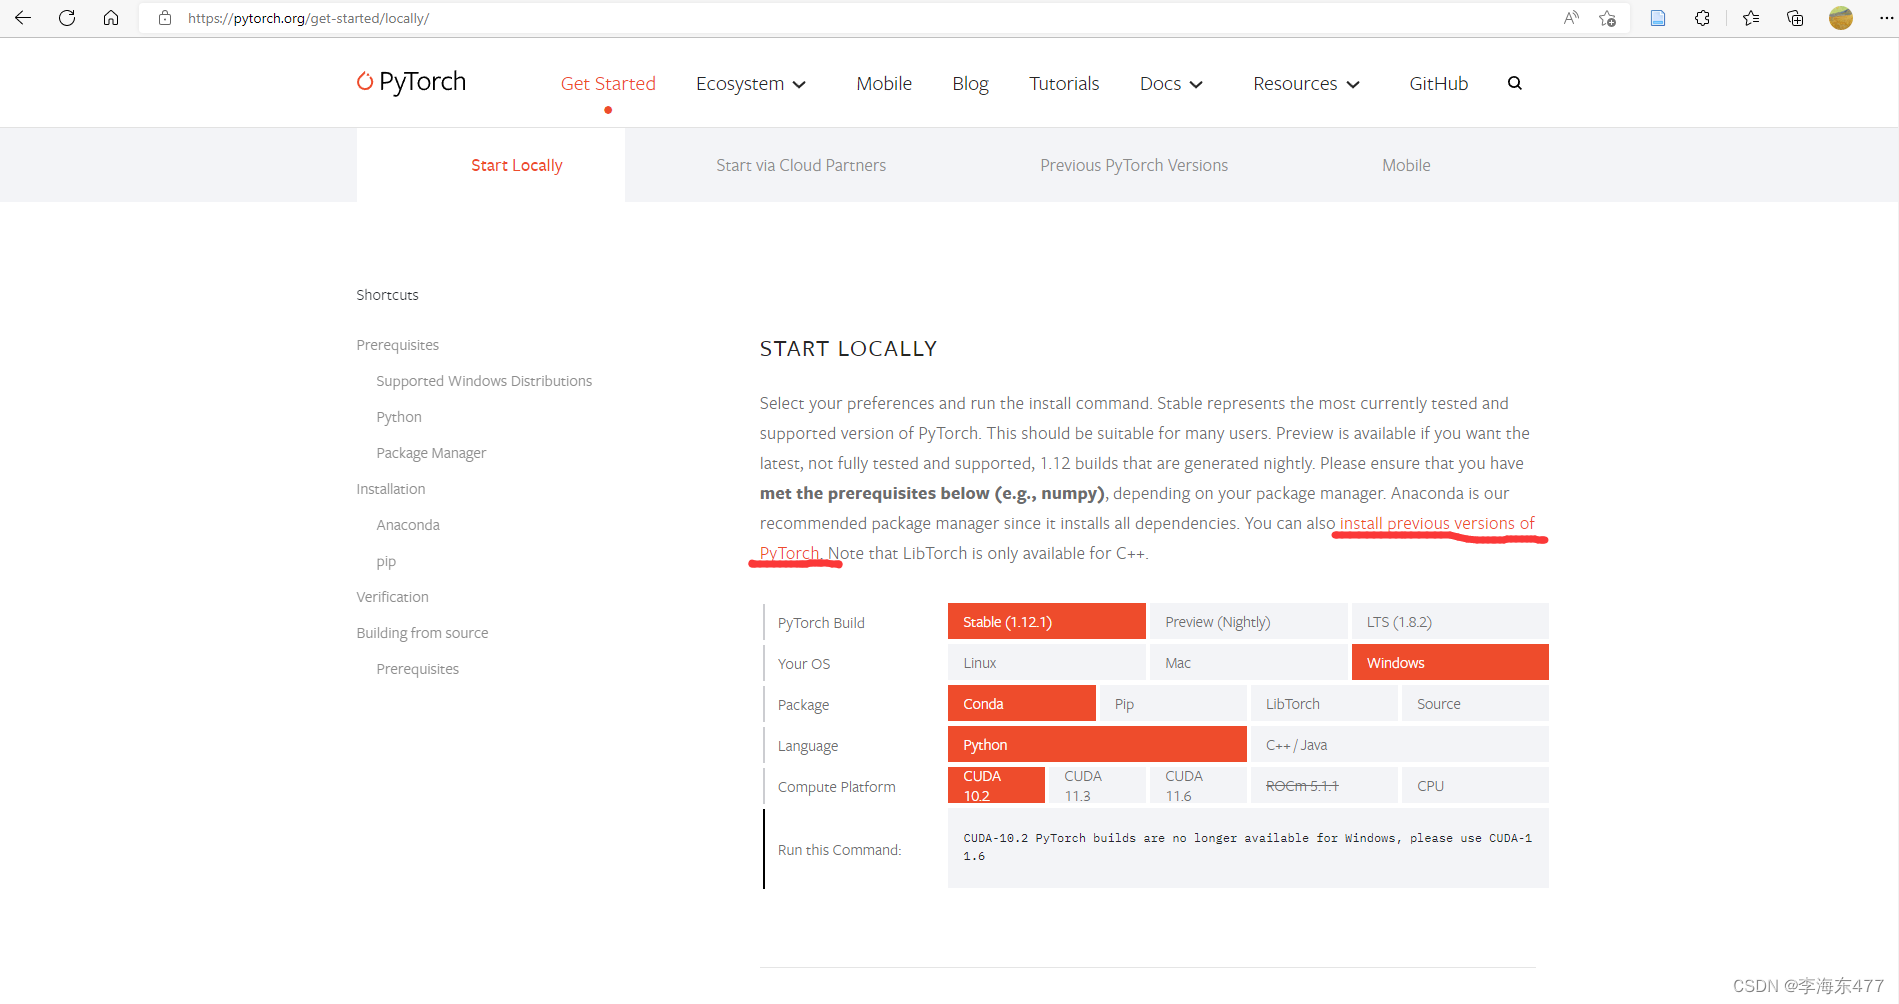
Task: Jump to Python shortcut in sidebar
Action: 399,417
